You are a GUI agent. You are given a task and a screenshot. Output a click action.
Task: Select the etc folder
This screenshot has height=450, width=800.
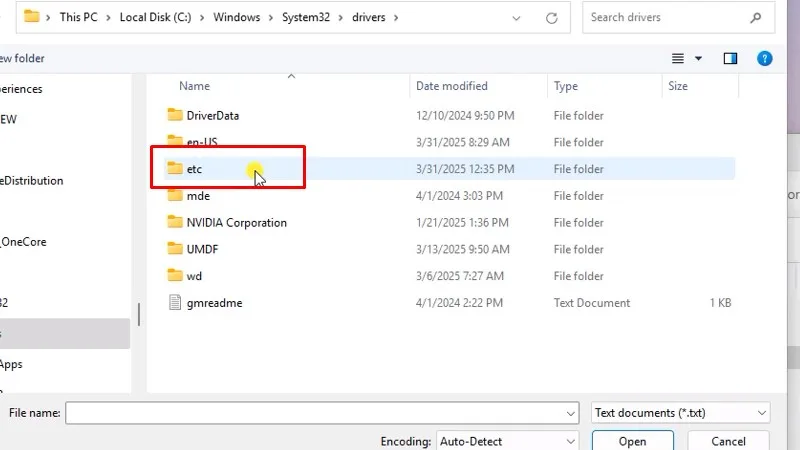(x=194, y=169)
